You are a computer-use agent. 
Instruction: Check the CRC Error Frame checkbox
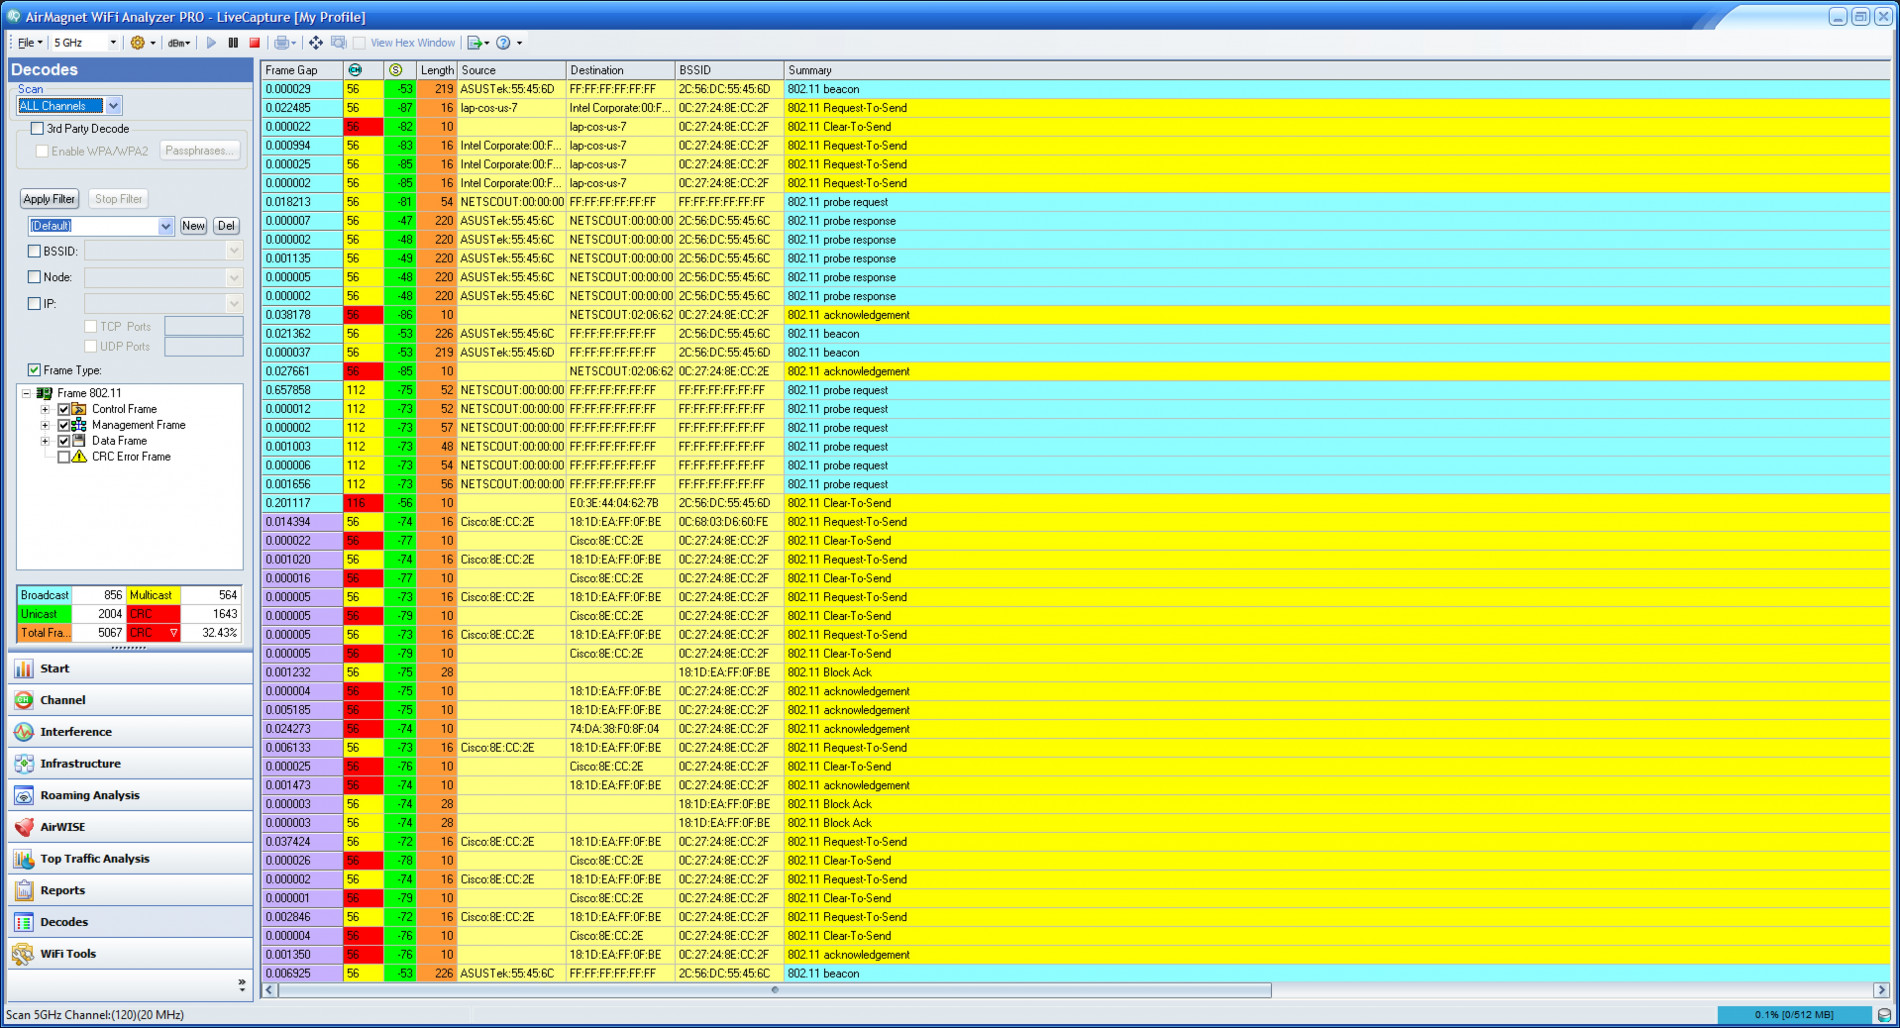(63, 457)
